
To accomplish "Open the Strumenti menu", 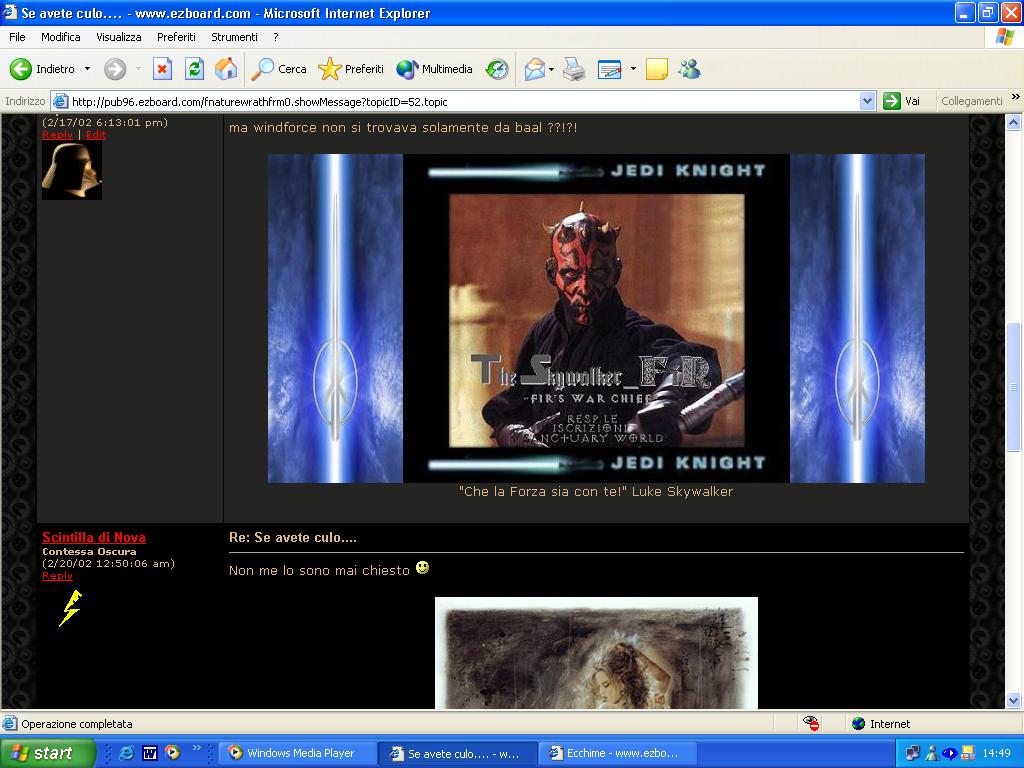I will tap(234, 37).
